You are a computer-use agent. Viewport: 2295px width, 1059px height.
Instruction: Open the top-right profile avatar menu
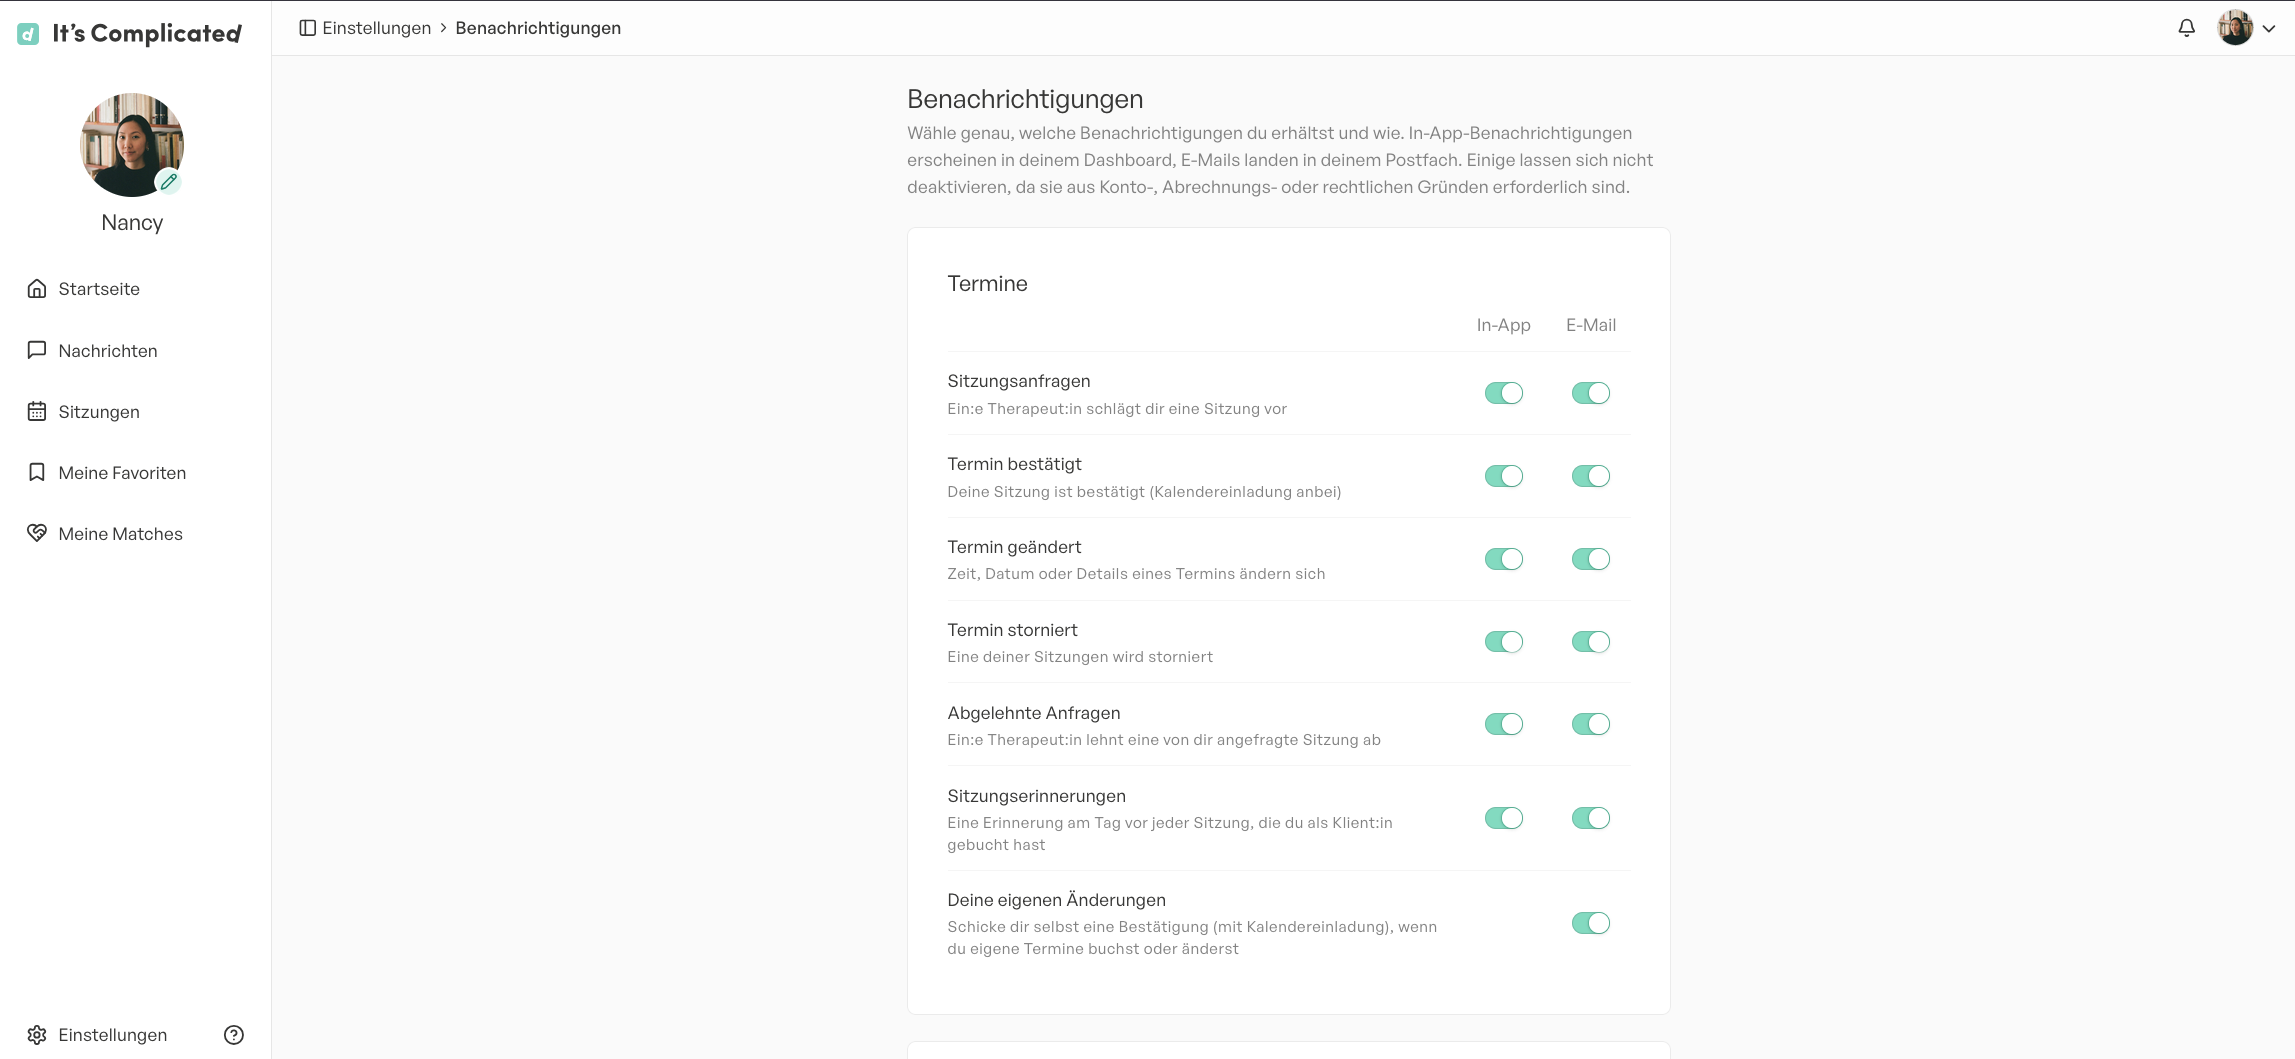tap(2235, 28)
